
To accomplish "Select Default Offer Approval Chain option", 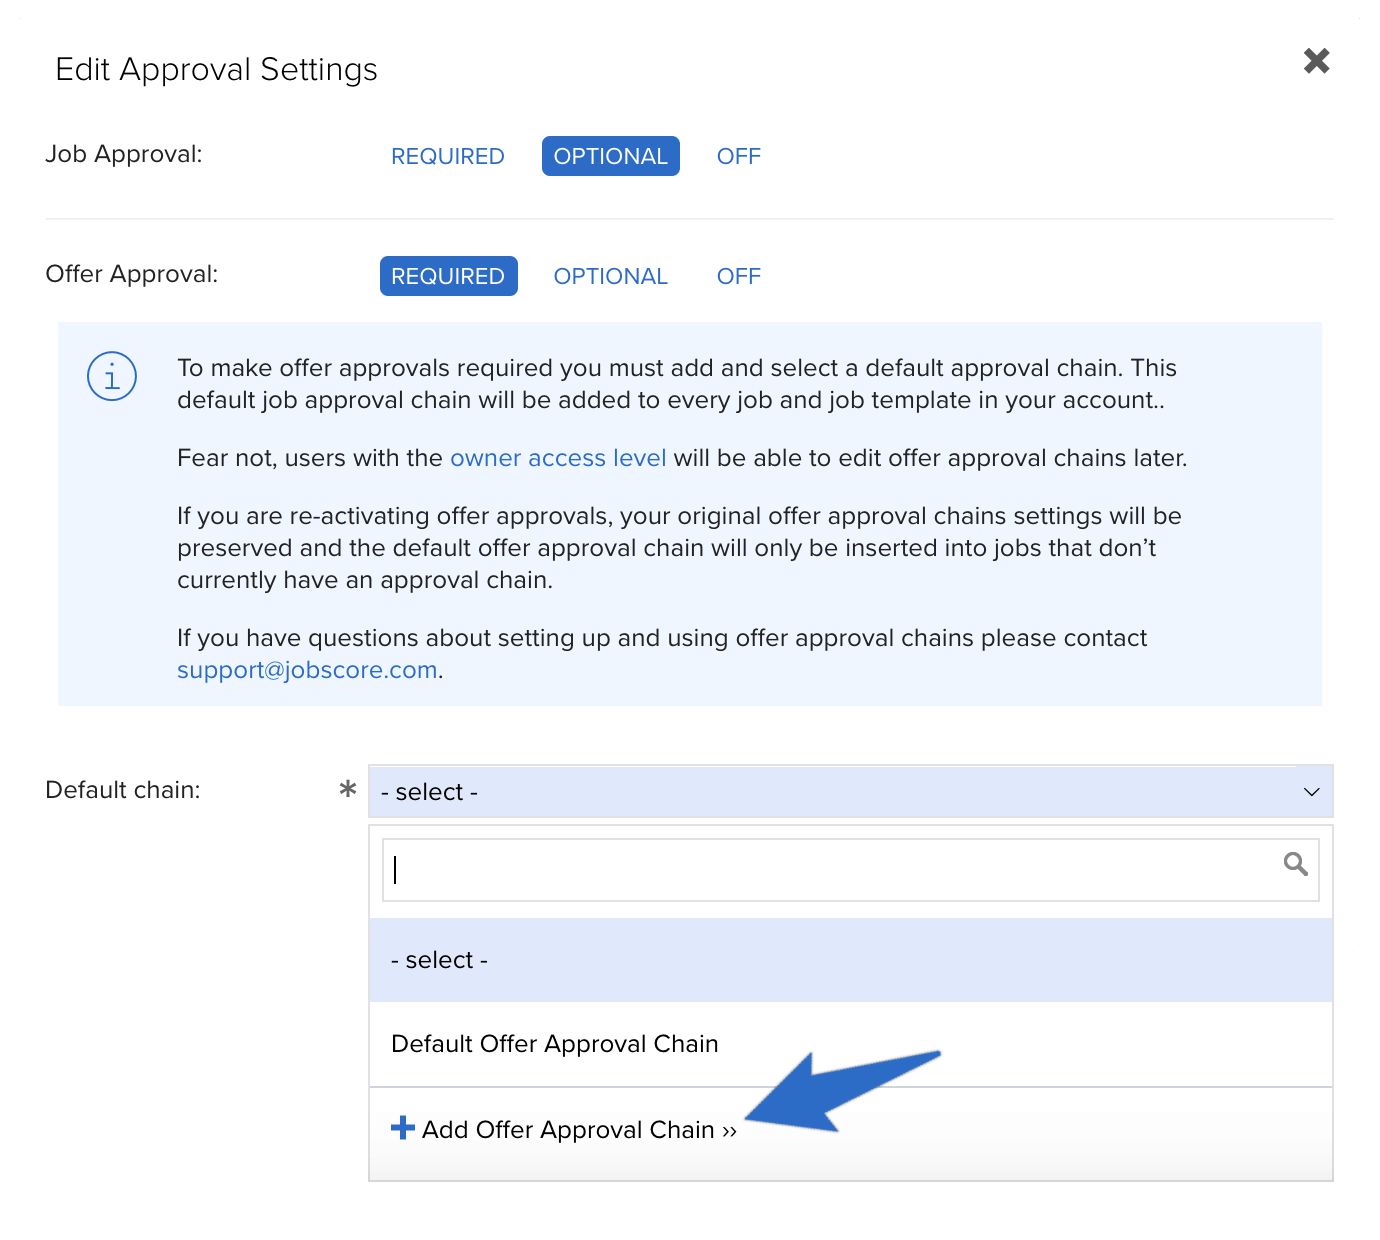I will click(851, 1044).
